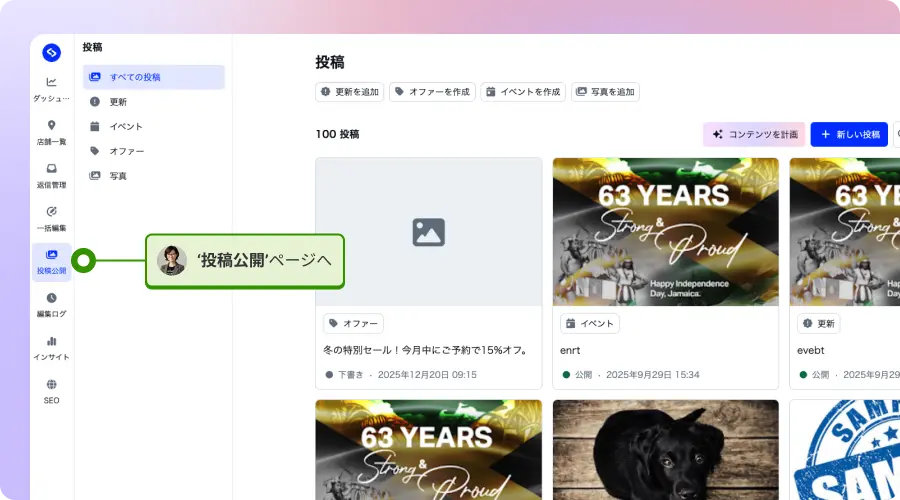Open SEO globe icon
Screen dimensions: 900x500
[51, 384]
